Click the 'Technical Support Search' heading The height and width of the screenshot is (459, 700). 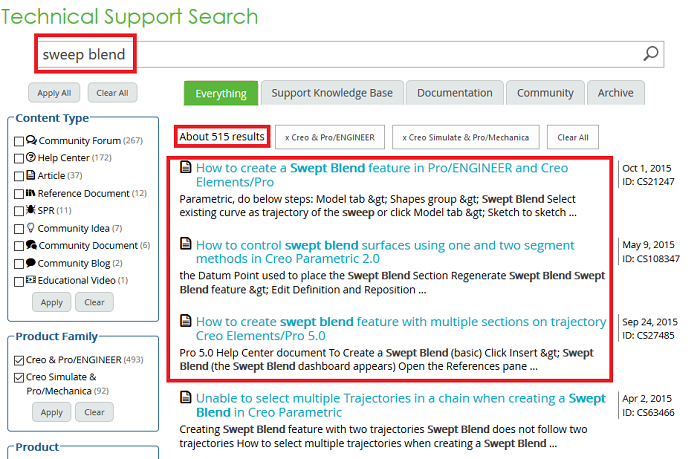tap(130, 17)
